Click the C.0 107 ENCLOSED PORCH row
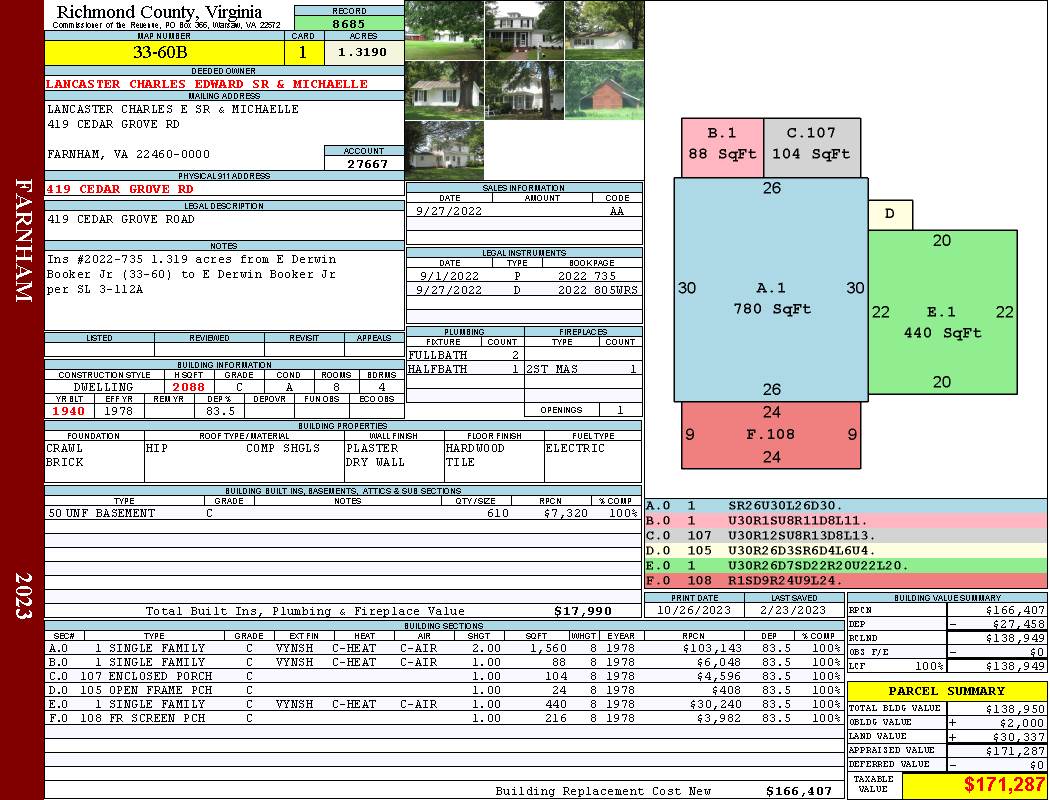The height and width of the screenshot is (800, 1050). [x=445, y=676]
